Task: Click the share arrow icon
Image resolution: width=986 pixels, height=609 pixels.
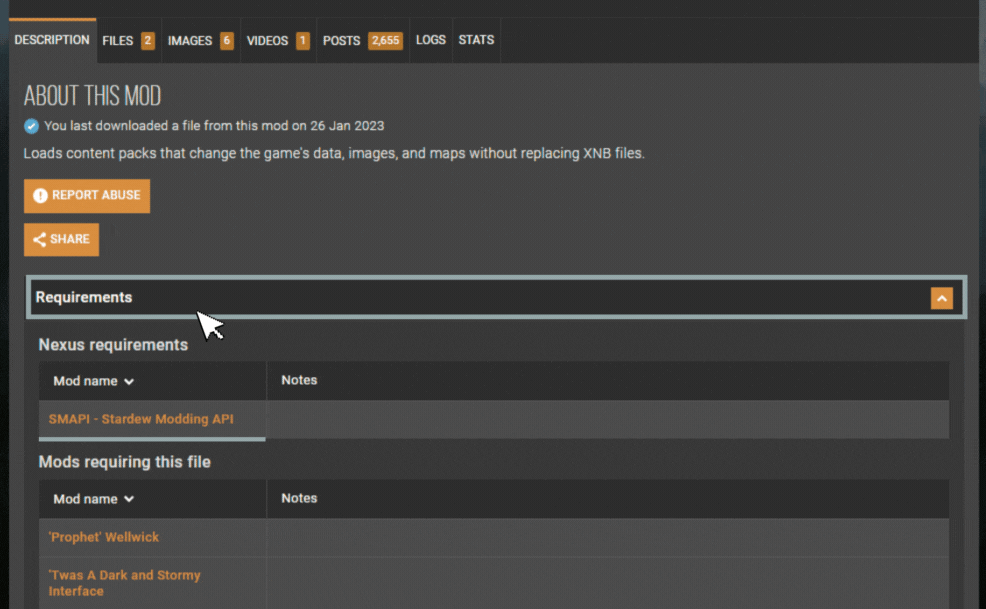Action: click(39, 240)
